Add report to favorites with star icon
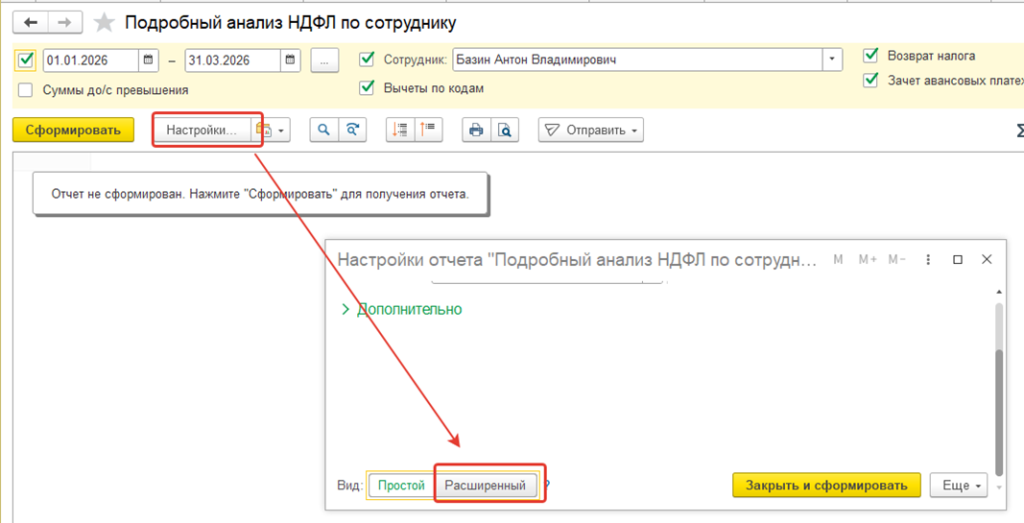1024x523 pixels. [103, 23]
